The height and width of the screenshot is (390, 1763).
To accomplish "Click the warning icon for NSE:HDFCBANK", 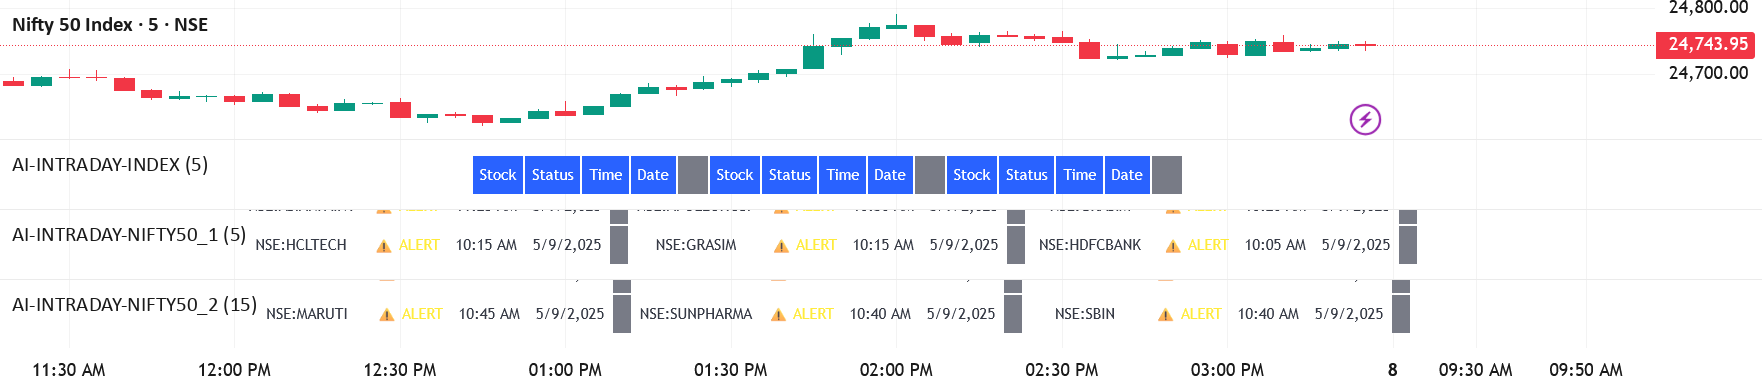I will [1173, 246].
